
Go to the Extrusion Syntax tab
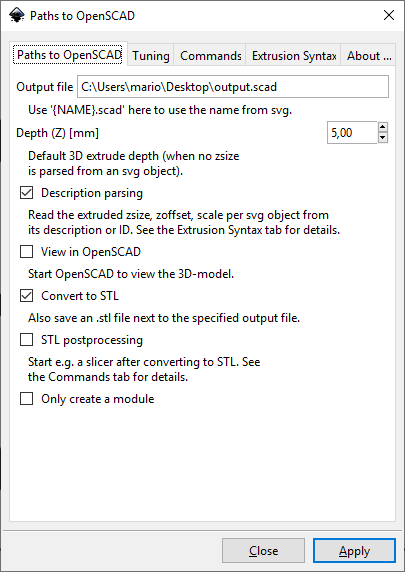[294, 56]
